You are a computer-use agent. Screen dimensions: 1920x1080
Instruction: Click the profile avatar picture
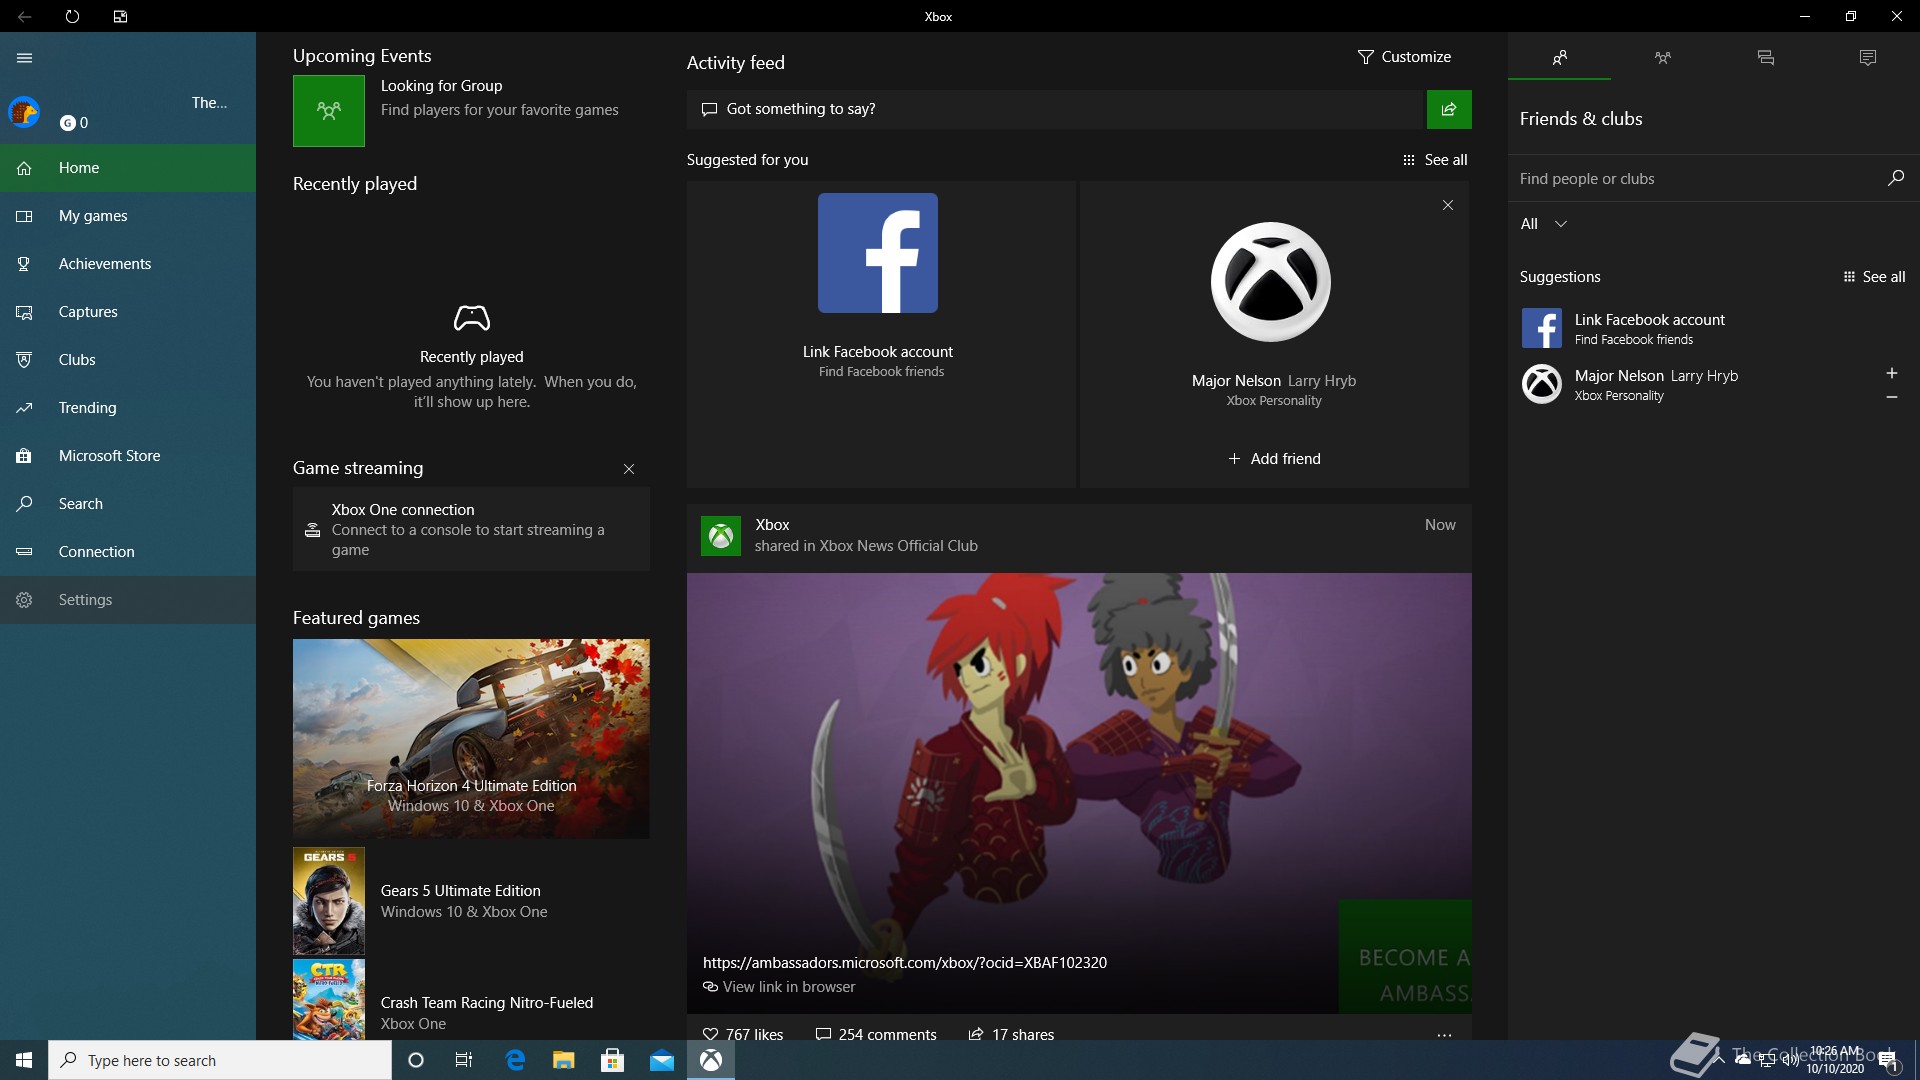24,112
